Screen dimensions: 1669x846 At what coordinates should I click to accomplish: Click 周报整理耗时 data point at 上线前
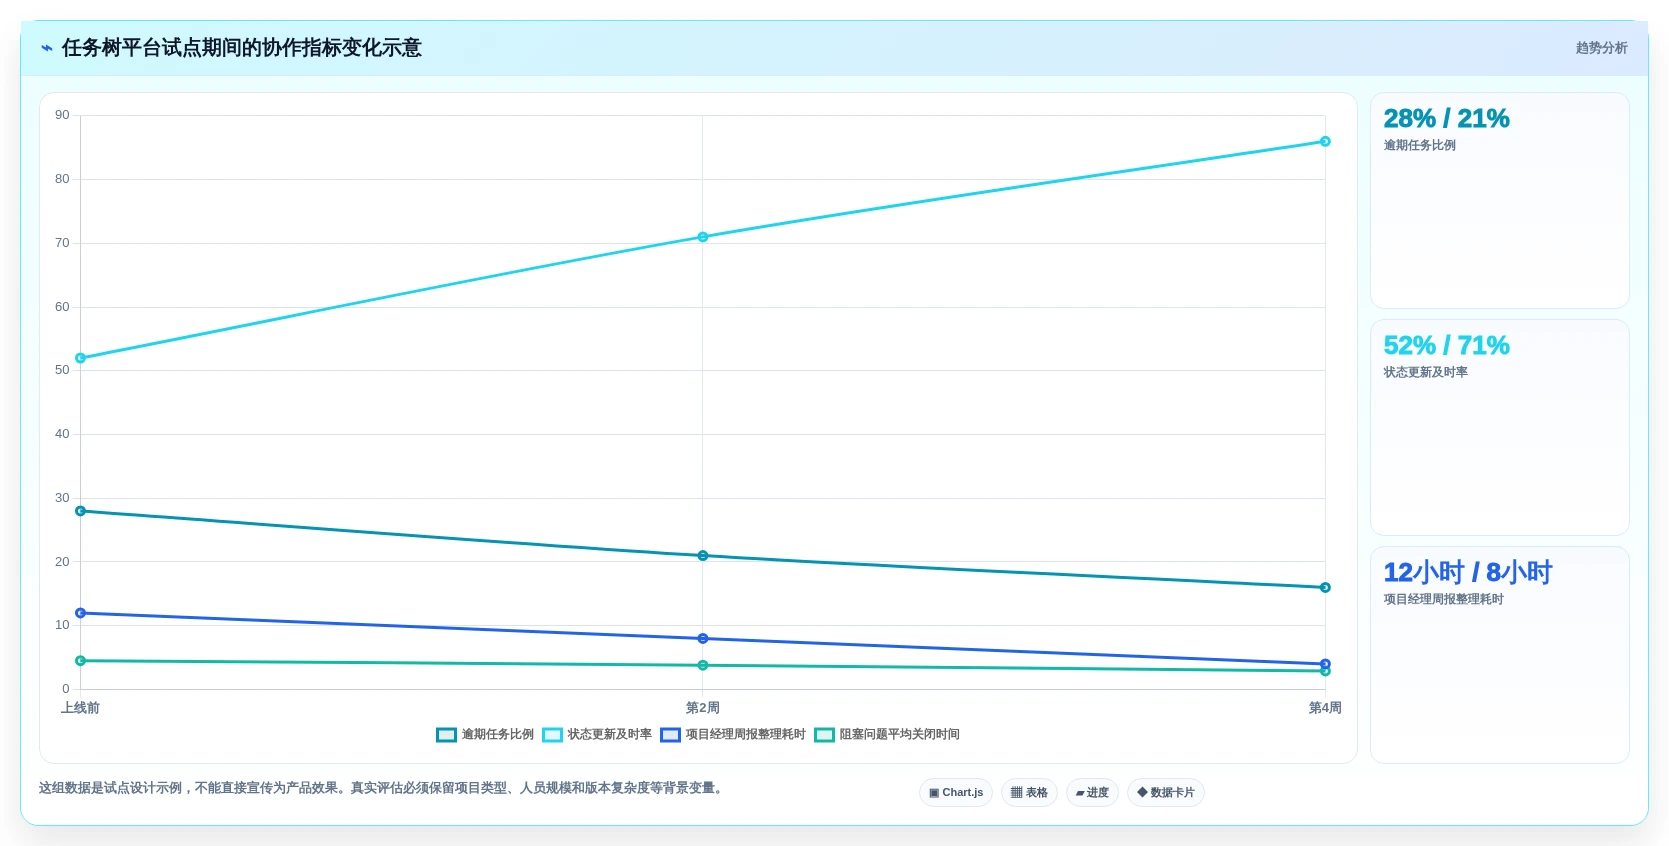point(81,613)
